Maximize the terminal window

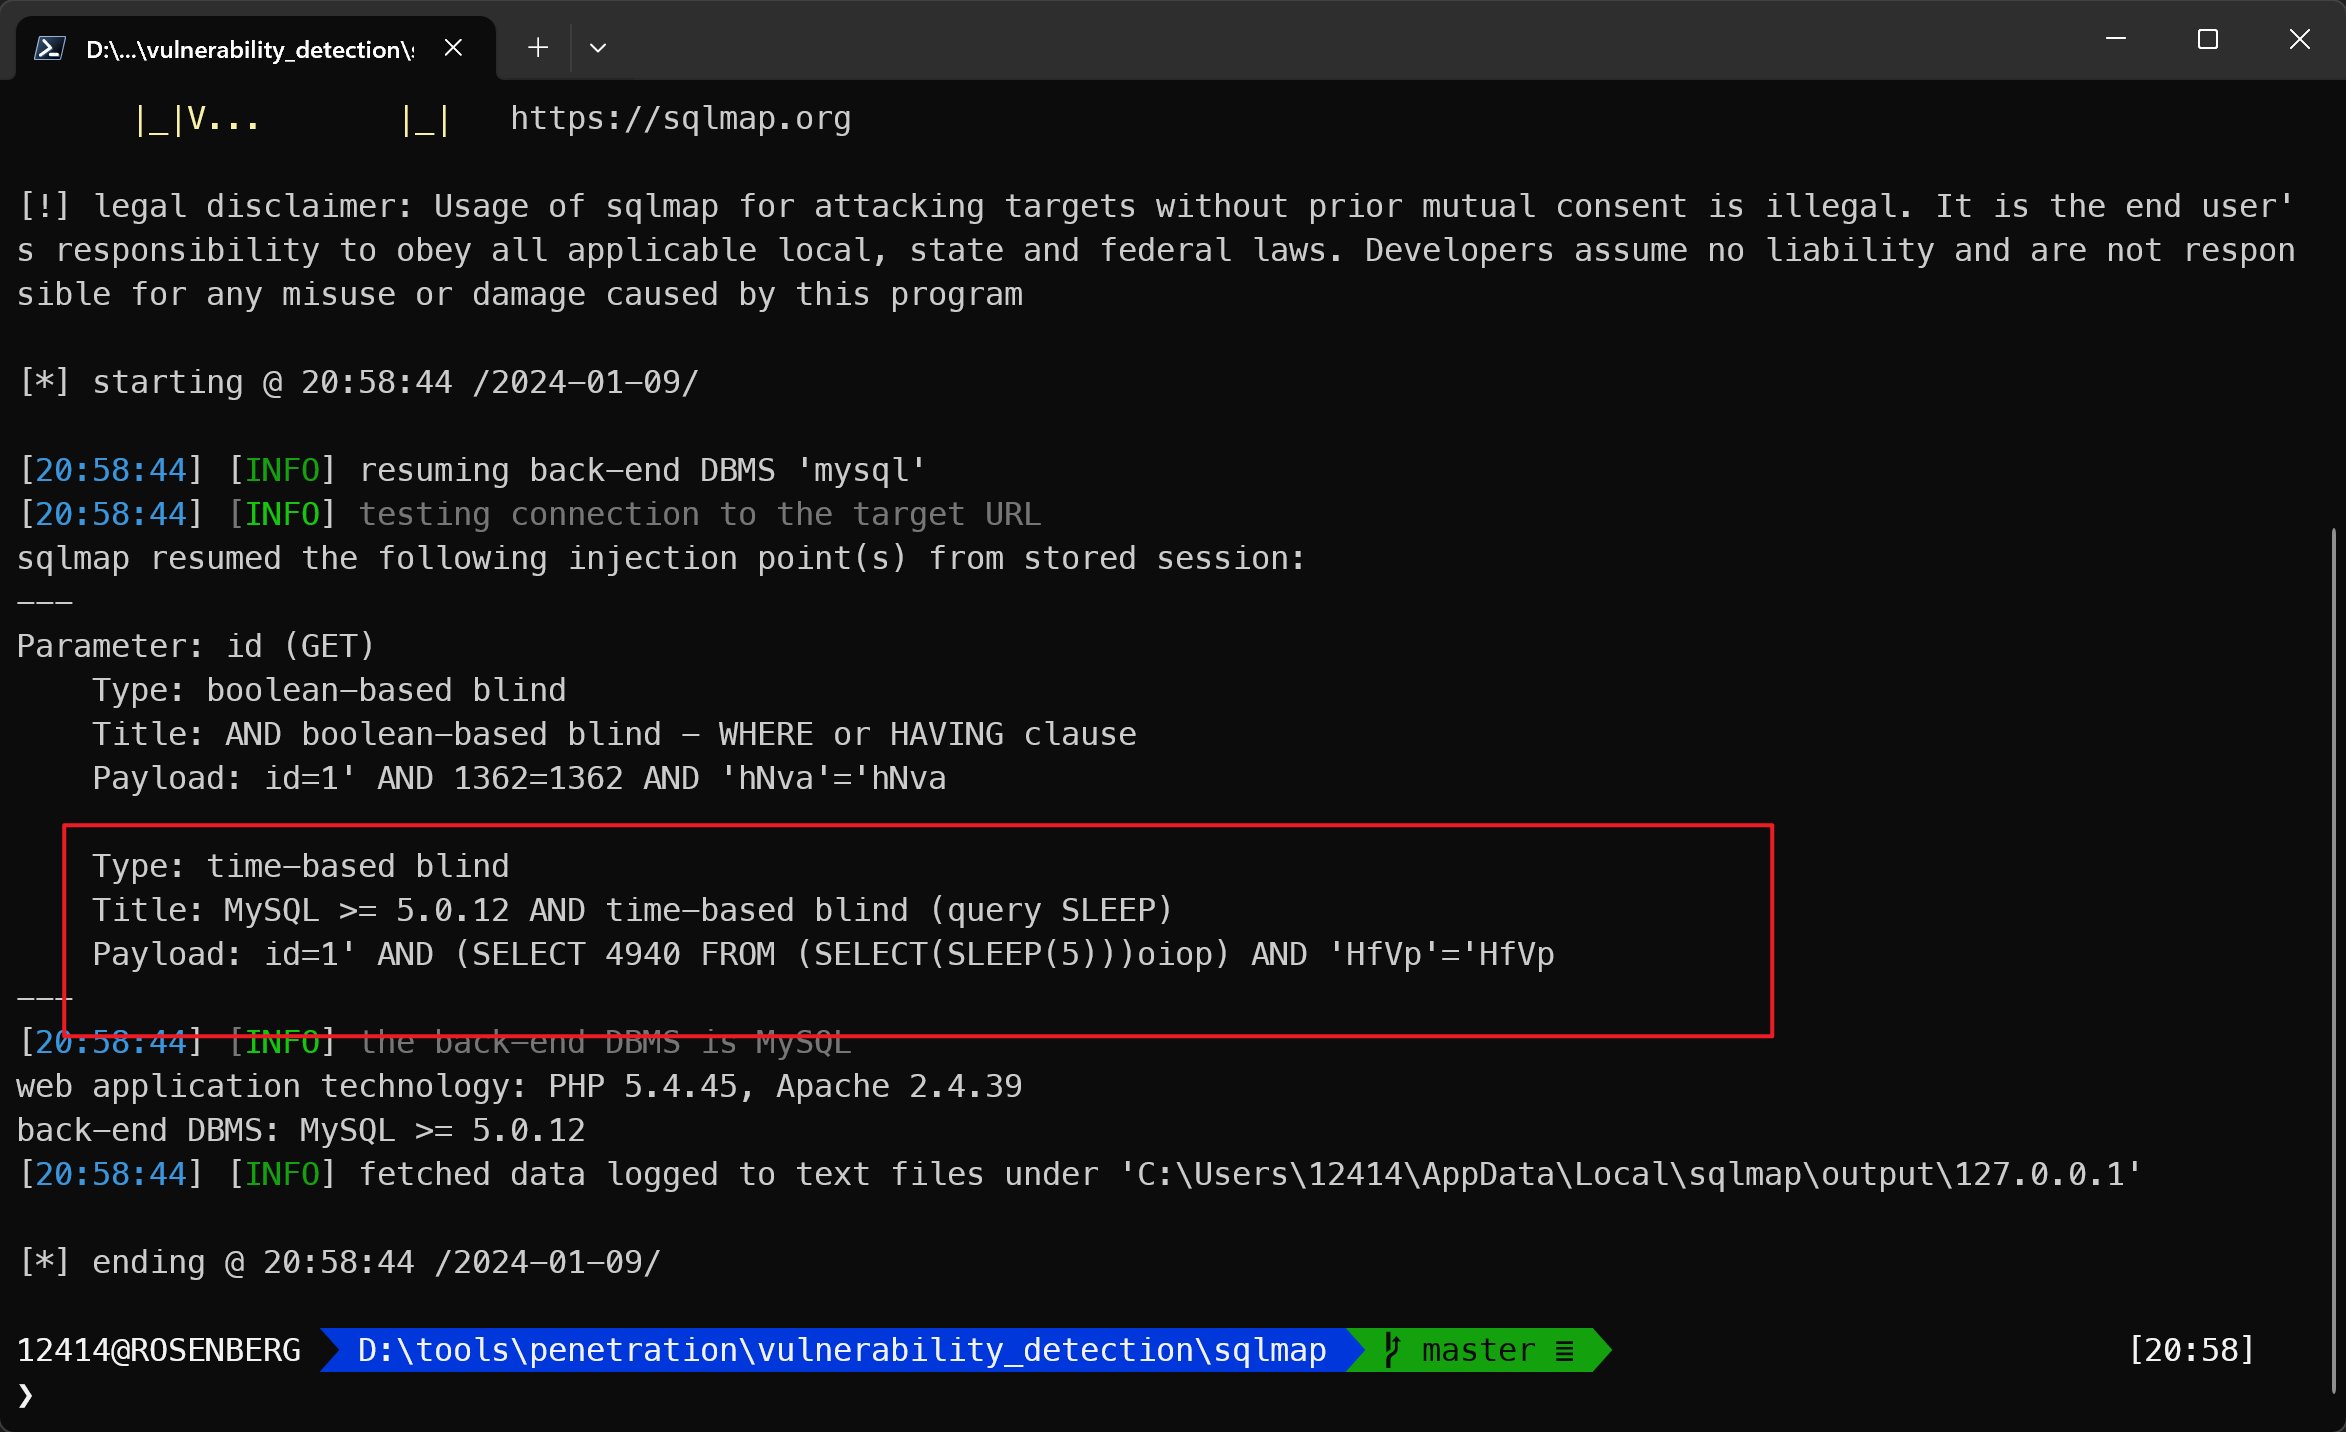click(2208, 40)
